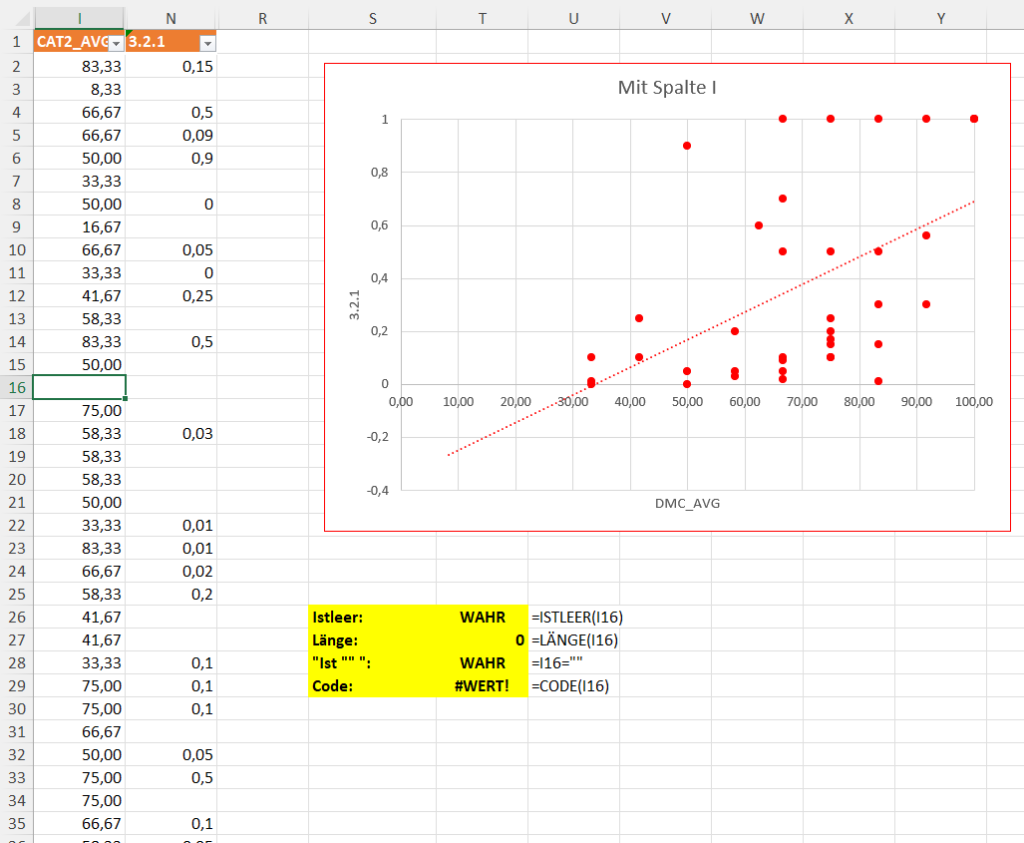
Task: Open the CAT2_AVG column filter dropdown
Action: pyautogui.click(x=116, y=44)
